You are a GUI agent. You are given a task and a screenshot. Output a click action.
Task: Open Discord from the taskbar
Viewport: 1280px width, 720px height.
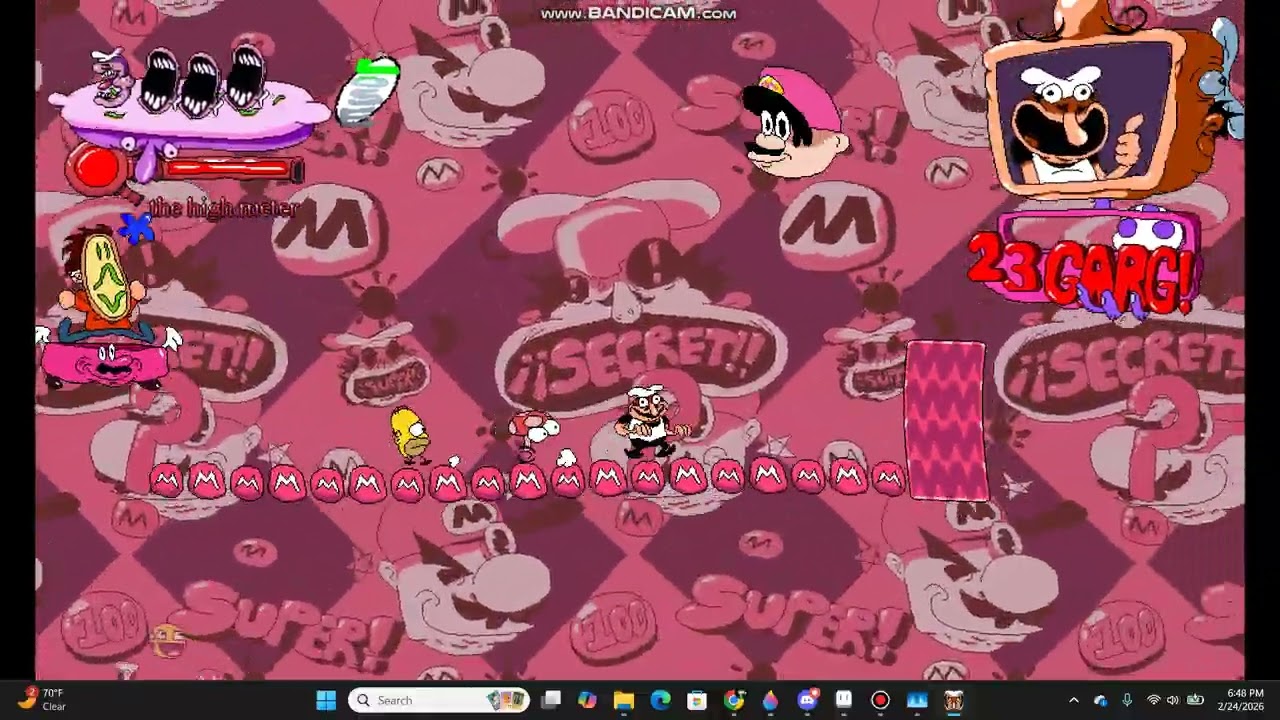[807, 700]
